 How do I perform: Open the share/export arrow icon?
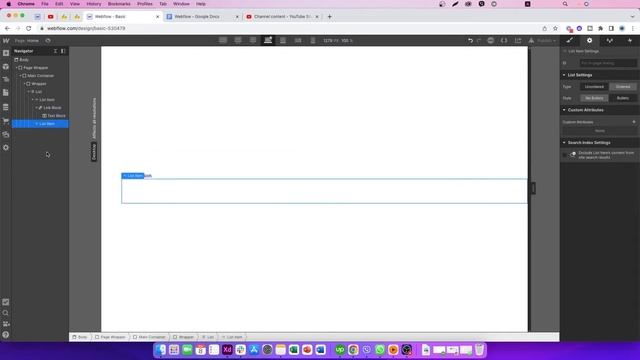pyautogui.click(x=518, y=40)
